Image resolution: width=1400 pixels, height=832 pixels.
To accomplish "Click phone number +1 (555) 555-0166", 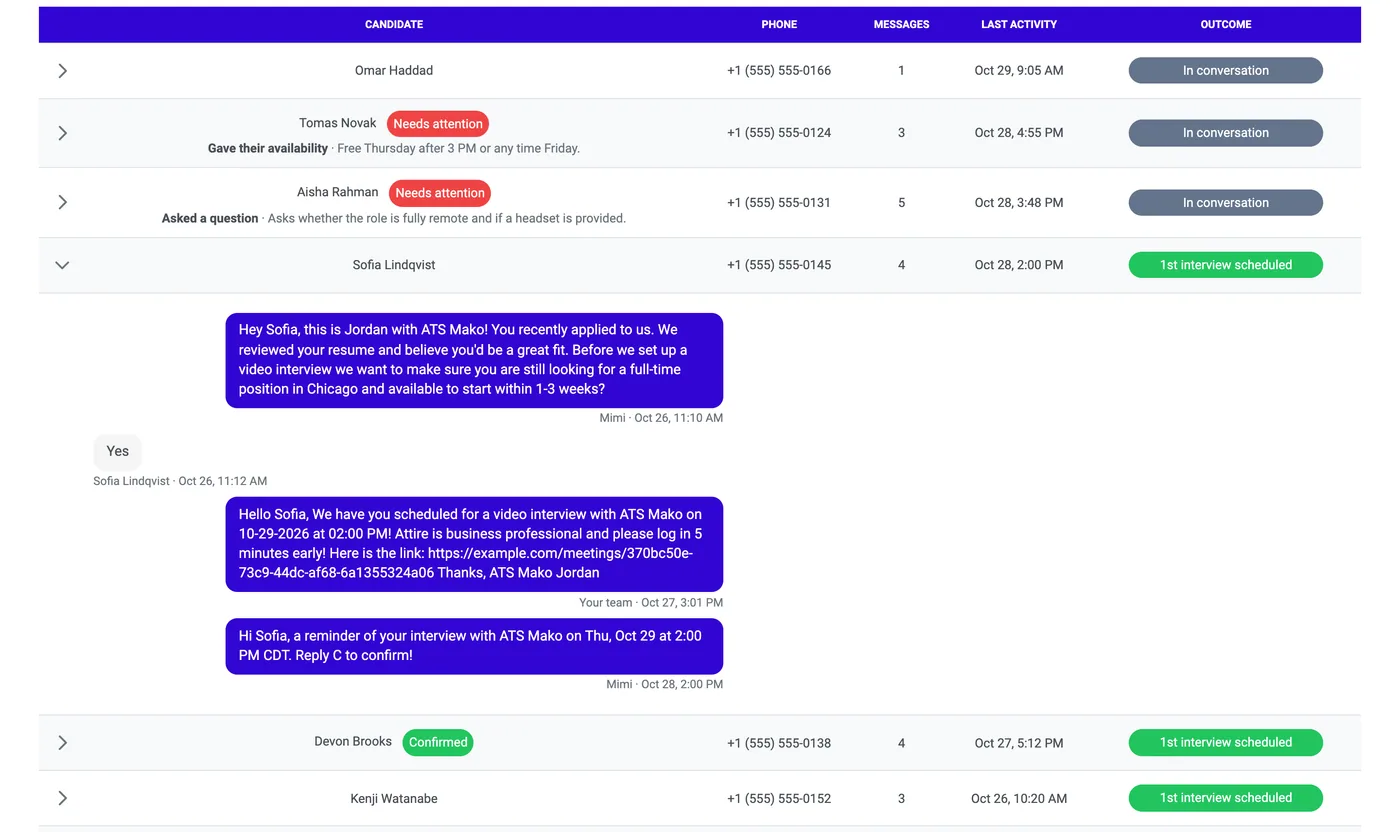I will coord(779,71).
